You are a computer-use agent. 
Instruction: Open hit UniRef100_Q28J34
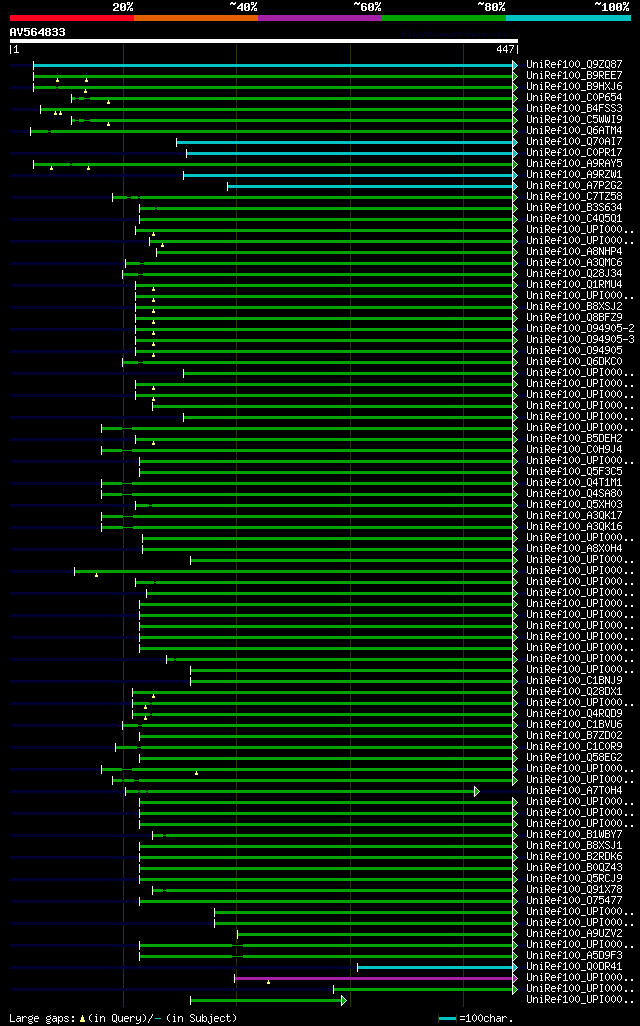pyautogui.click(x=574, y=274)
